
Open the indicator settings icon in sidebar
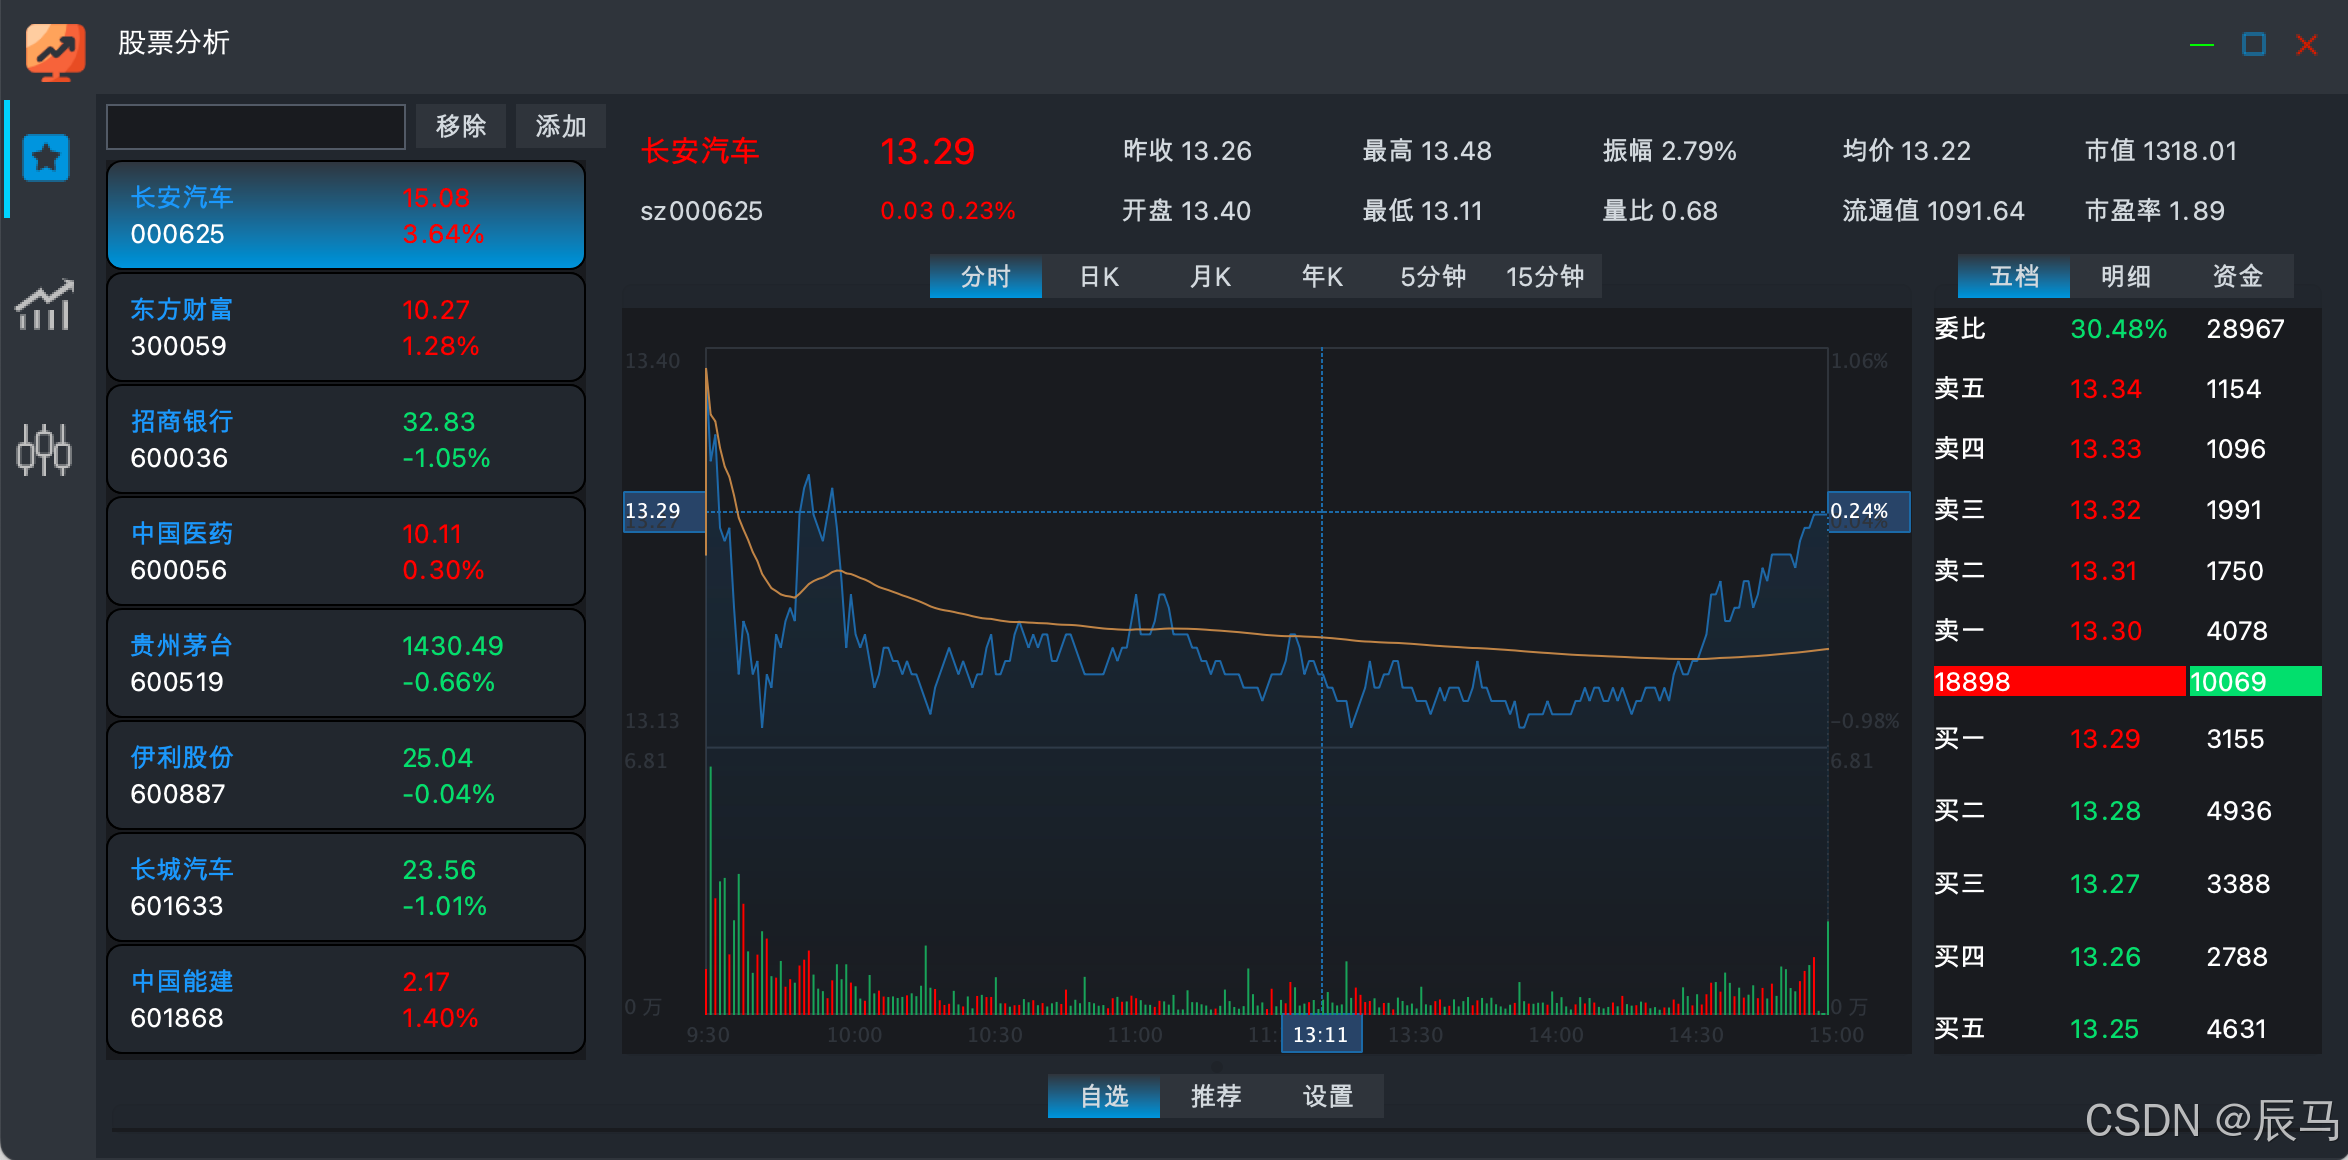[x=44, y=451]
